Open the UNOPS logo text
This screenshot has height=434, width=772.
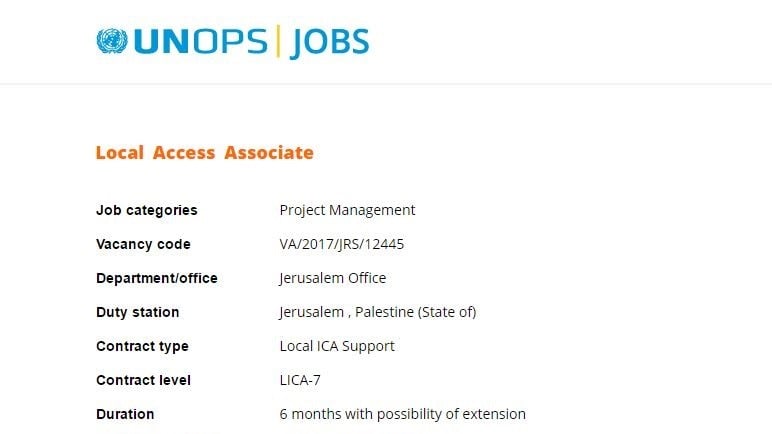(x=200, y=41)
